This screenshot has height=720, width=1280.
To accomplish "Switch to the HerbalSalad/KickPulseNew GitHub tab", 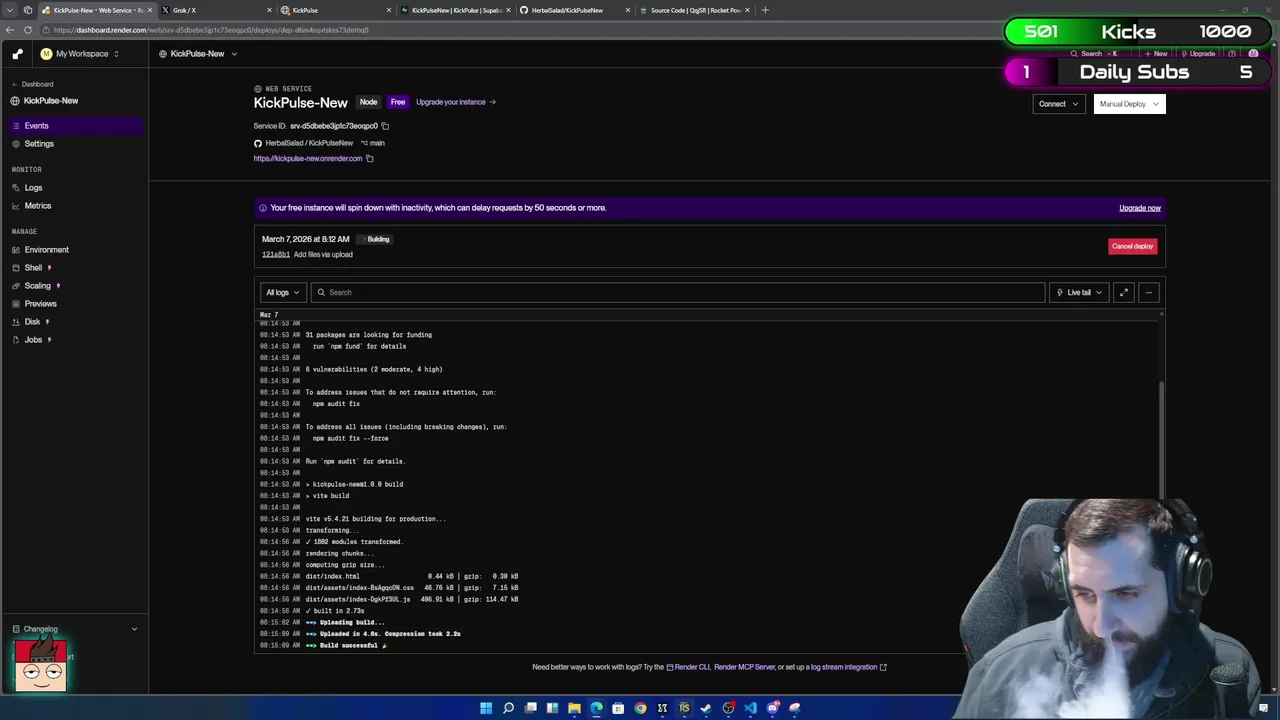I will [574, 10].
